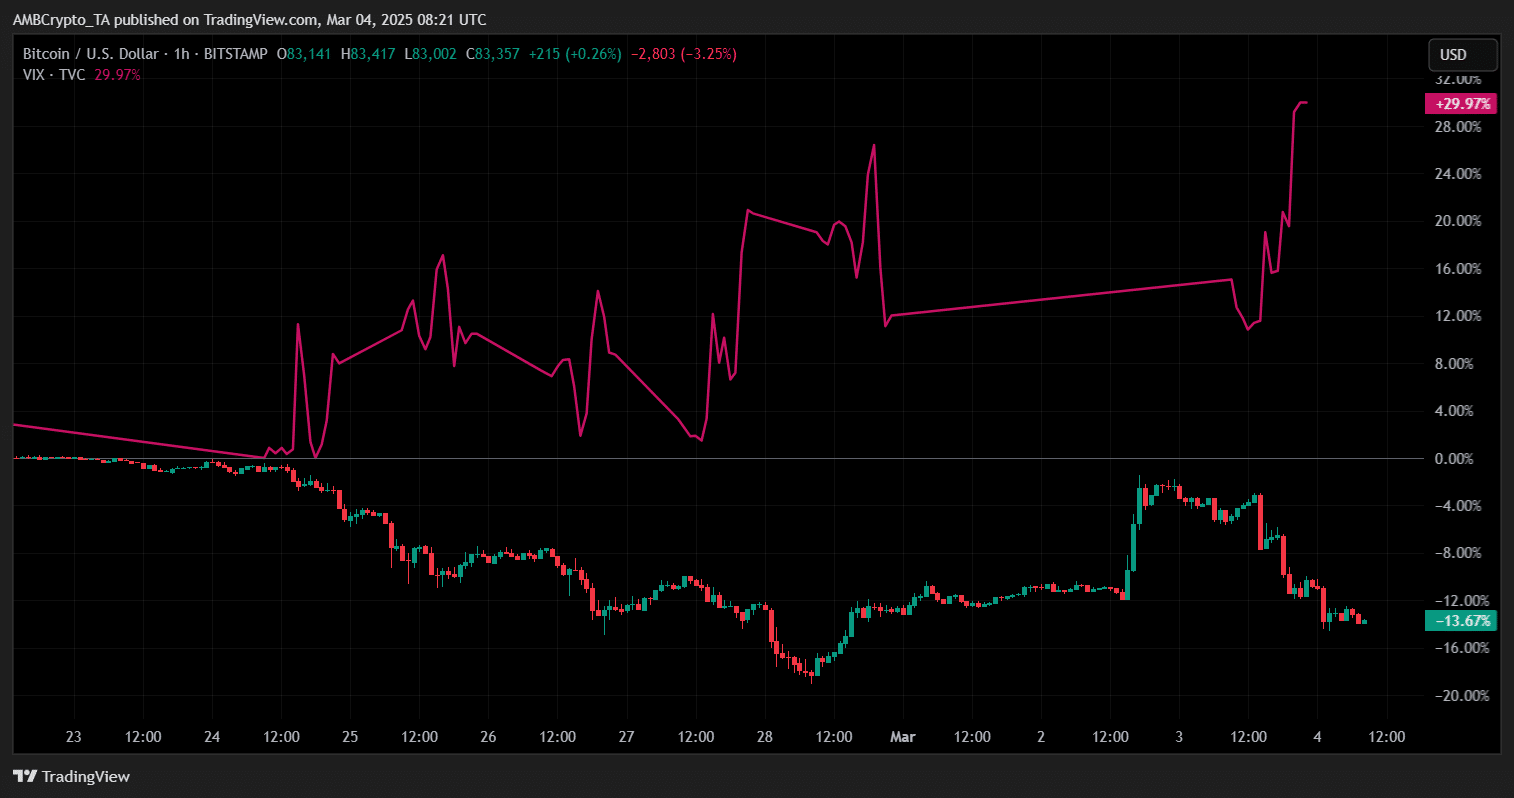Click the 0.00% level on price scale

pyautogui.click(x=1454, y=459)
